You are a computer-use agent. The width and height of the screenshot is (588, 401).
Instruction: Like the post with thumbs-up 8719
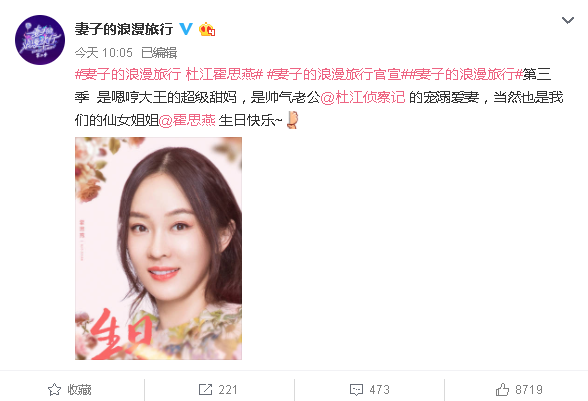(519, 390)
